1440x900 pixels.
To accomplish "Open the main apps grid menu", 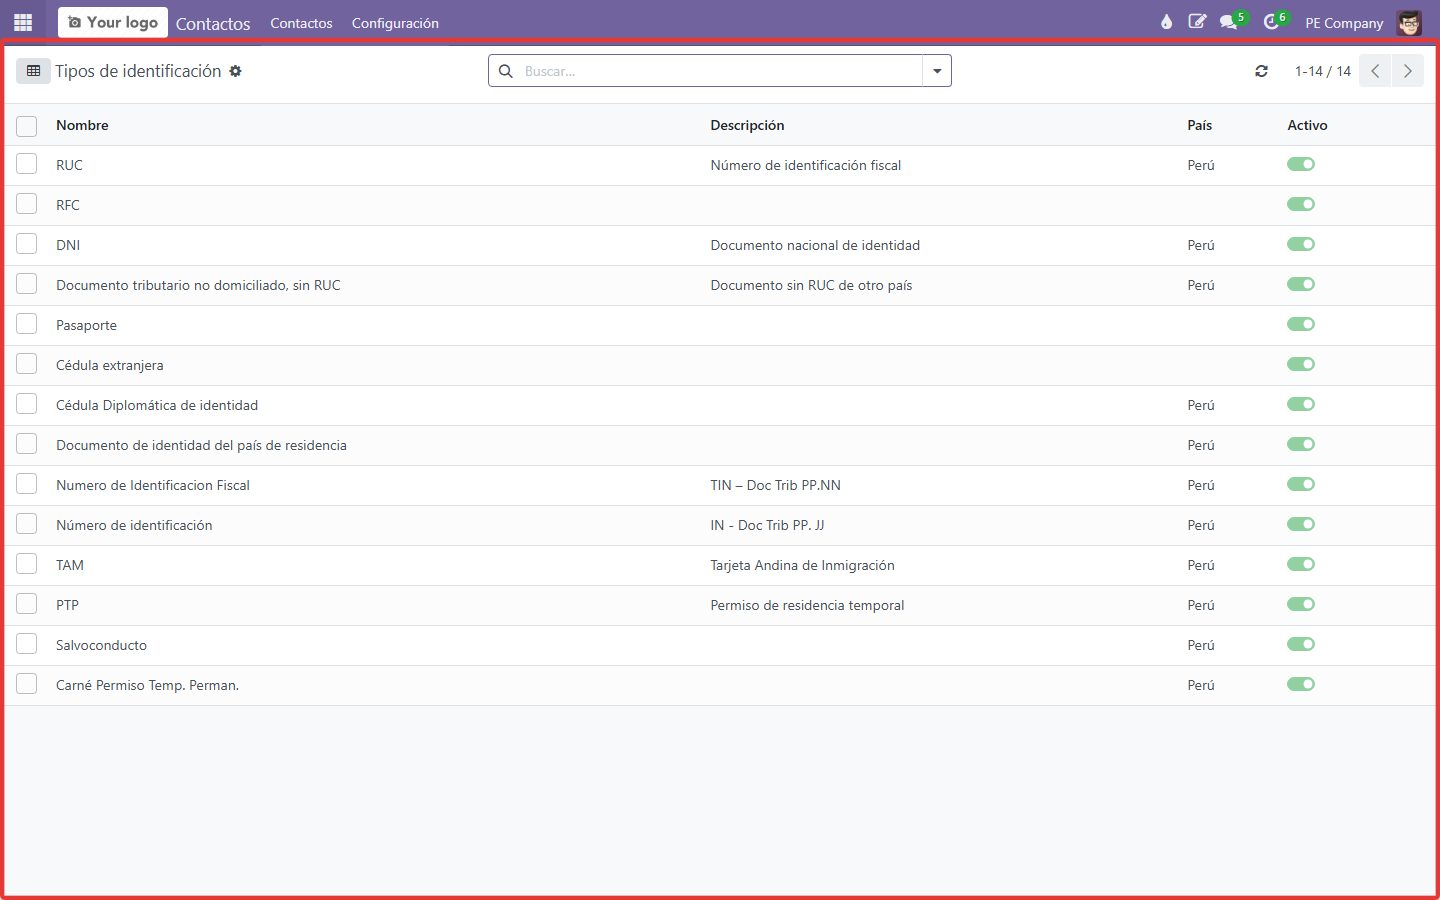I will [x=23, y=22].
